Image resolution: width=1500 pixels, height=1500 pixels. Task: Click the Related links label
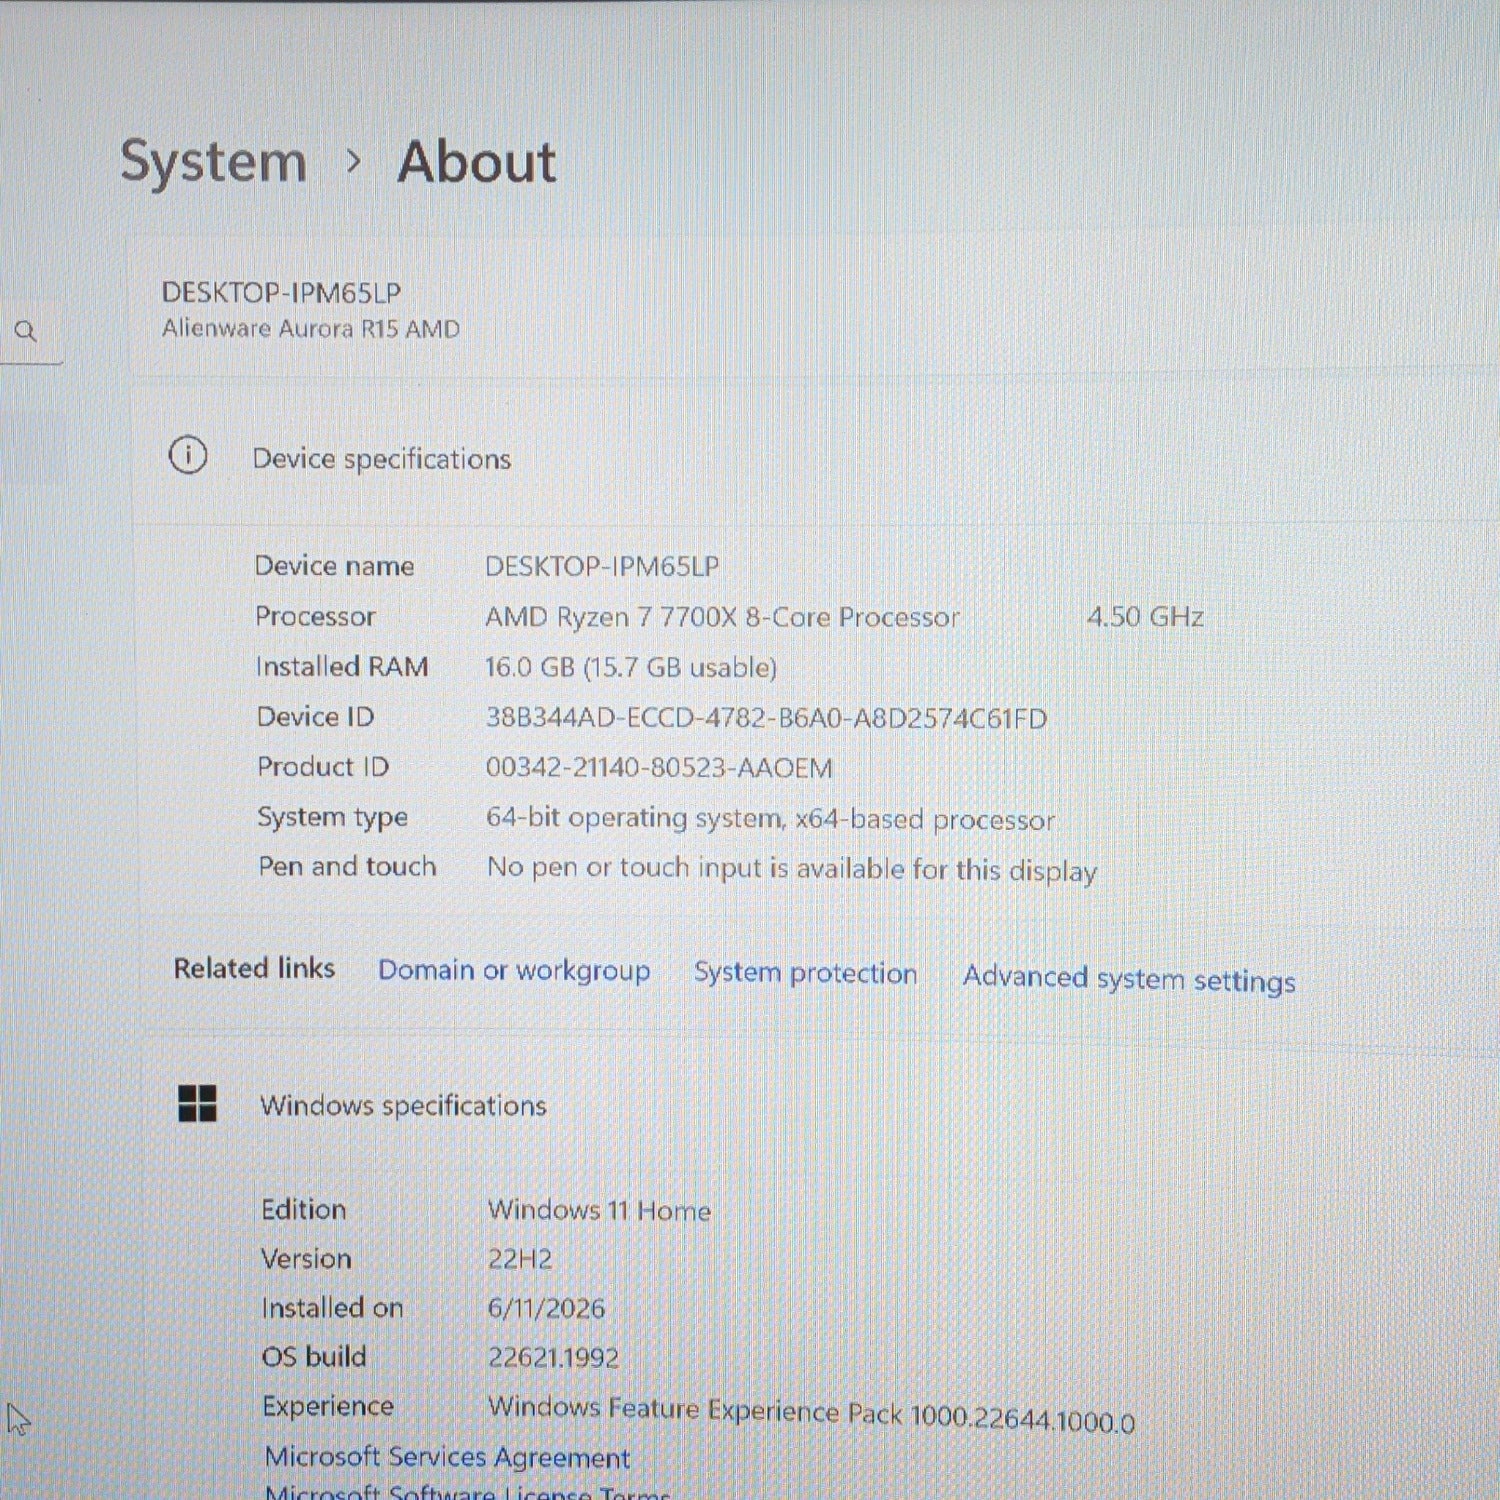pyautogui.click(x=254, y=968)
